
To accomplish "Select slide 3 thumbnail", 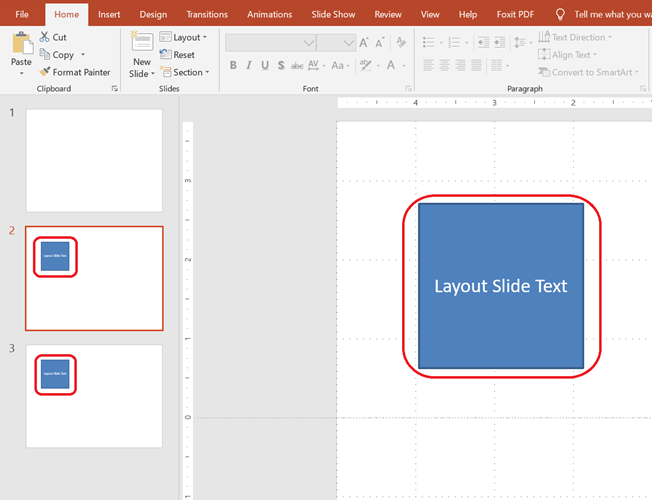I will [x=94, y=396].
